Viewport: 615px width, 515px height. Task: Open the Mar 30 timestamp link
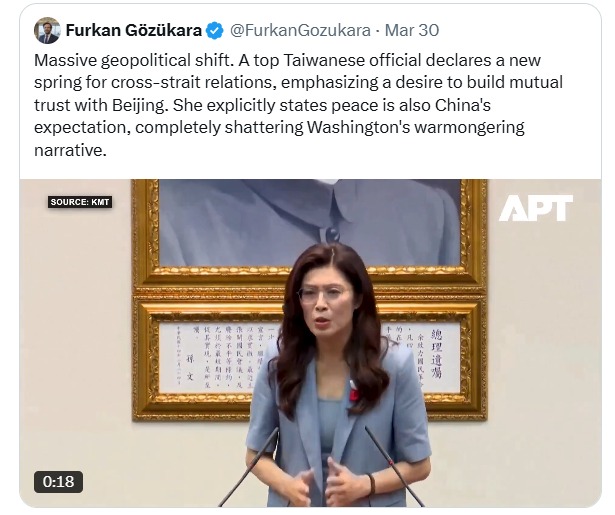point(412,30)
